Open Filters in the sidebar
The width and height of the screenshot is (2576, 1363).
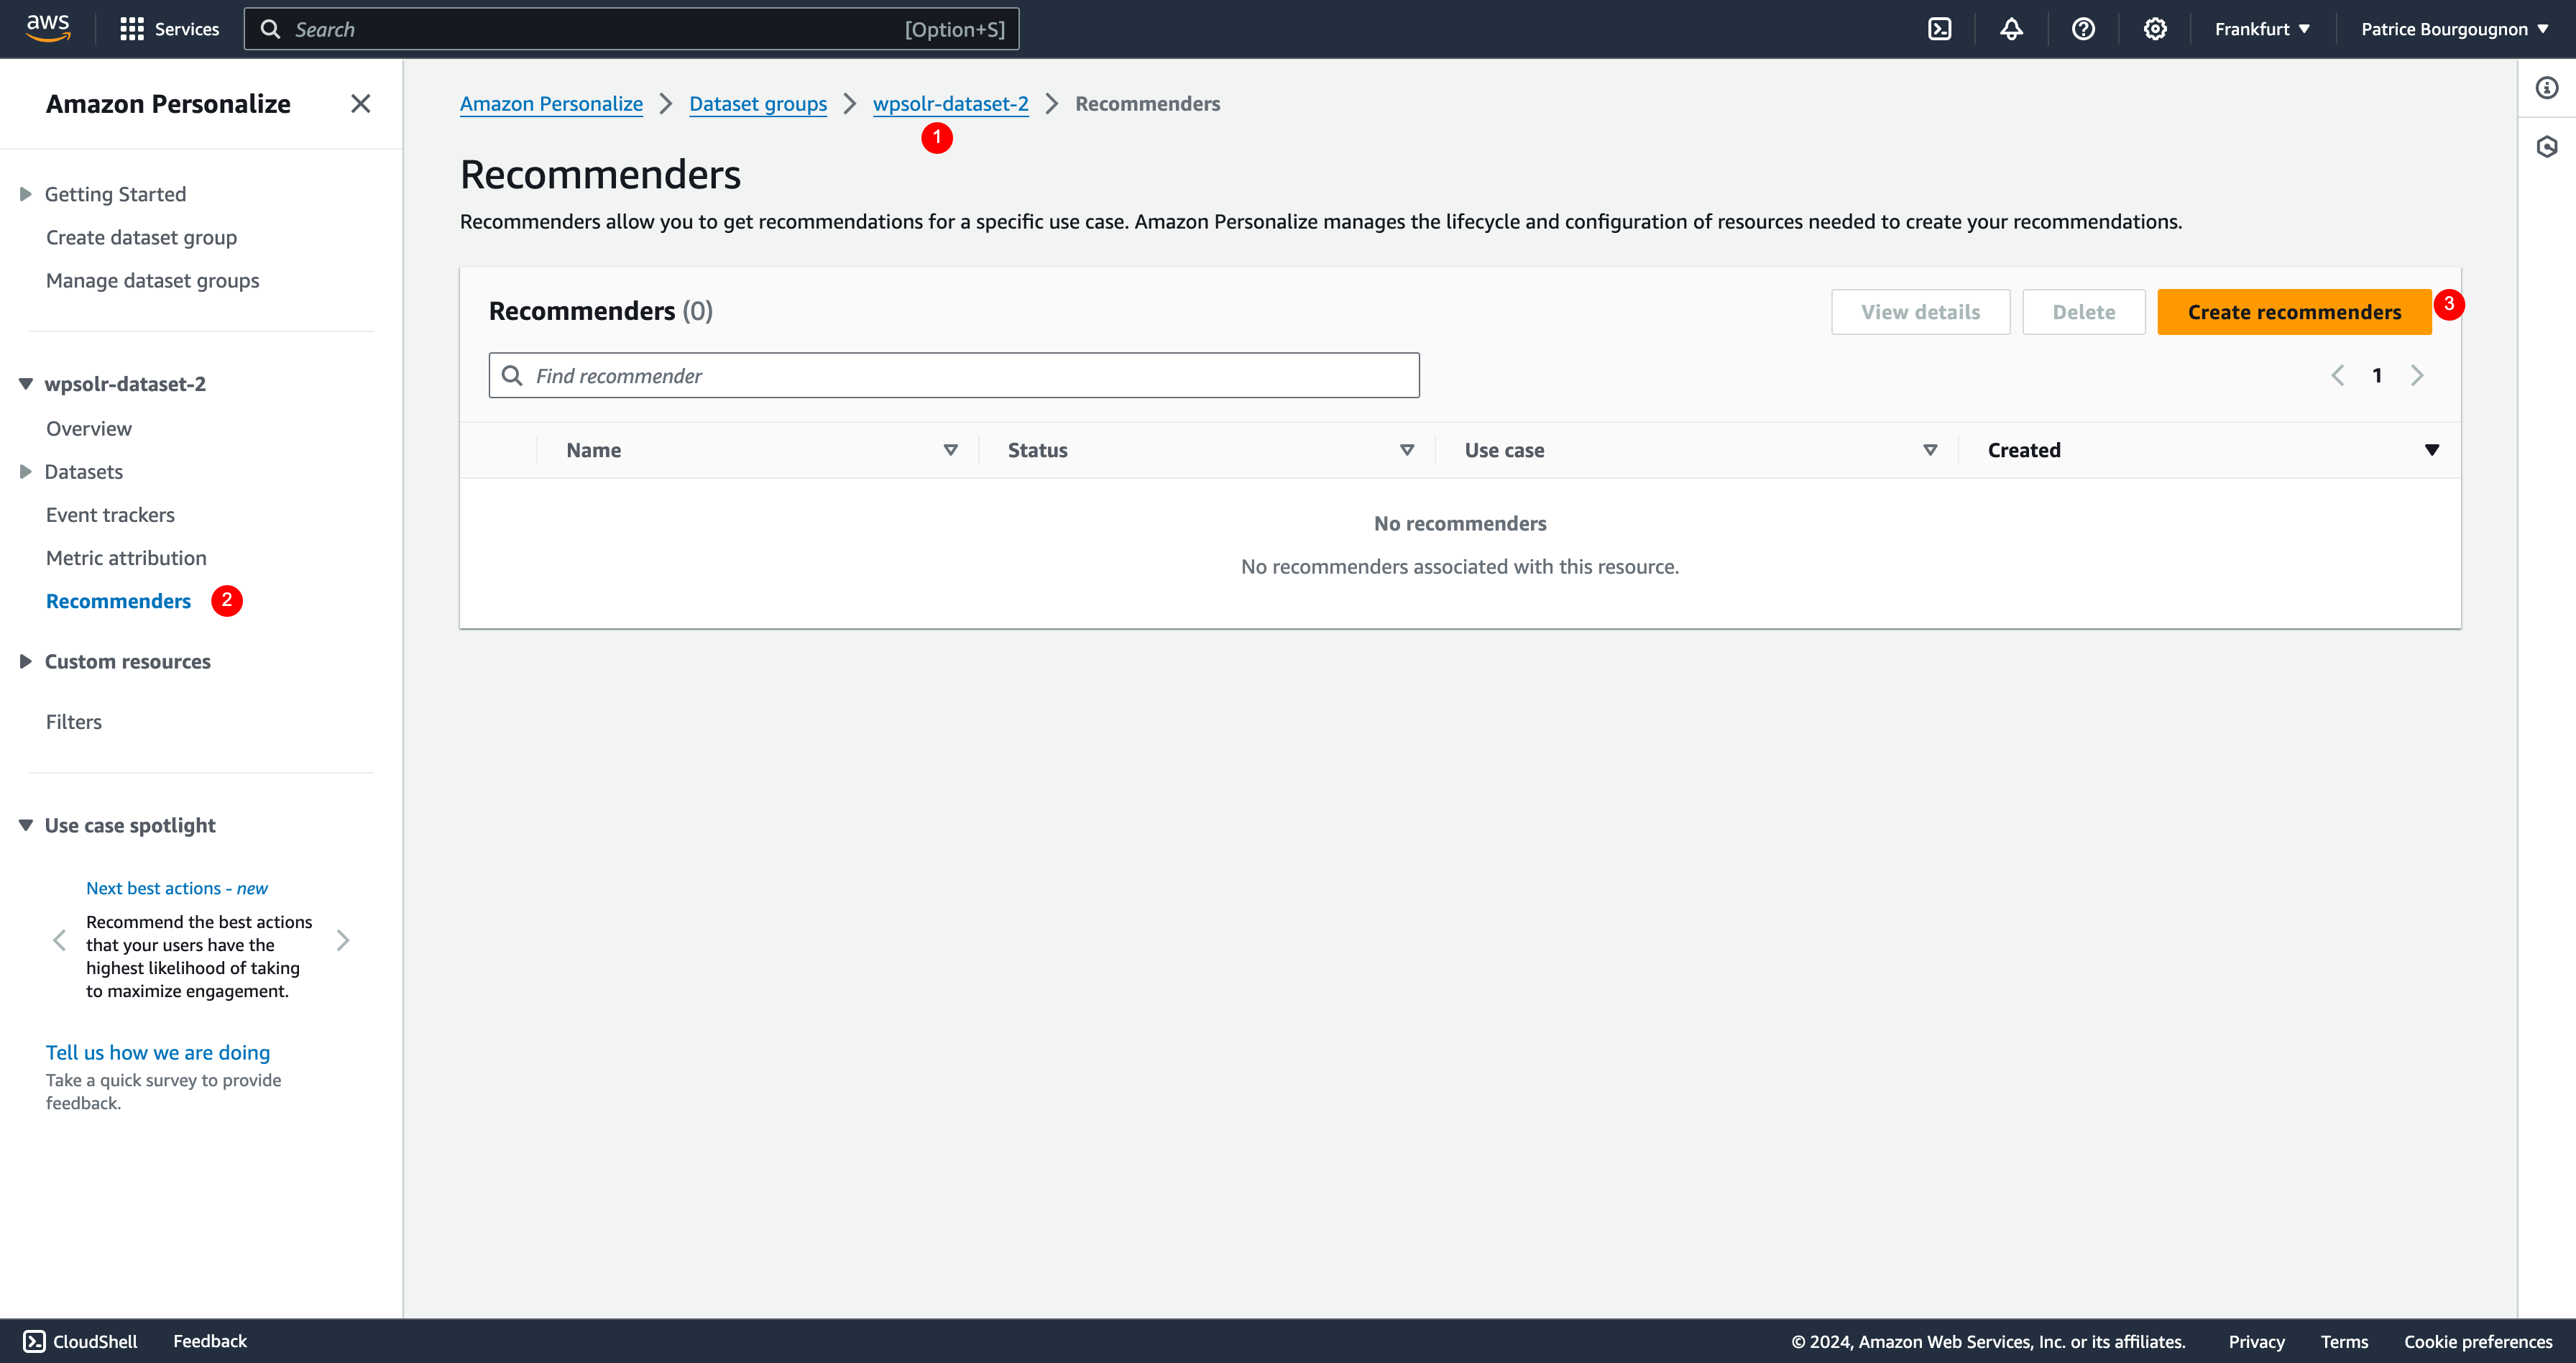pyautogui.click(x=74, y=721)
